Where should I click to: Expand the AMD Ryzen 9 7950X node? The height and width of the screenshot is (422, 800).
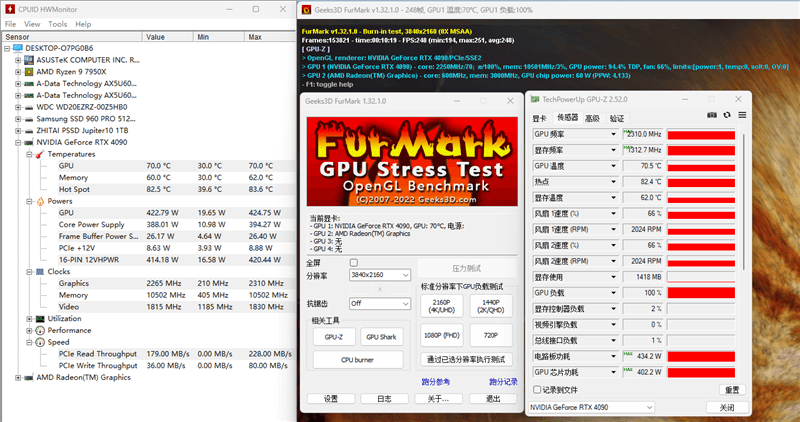(18, 72)
